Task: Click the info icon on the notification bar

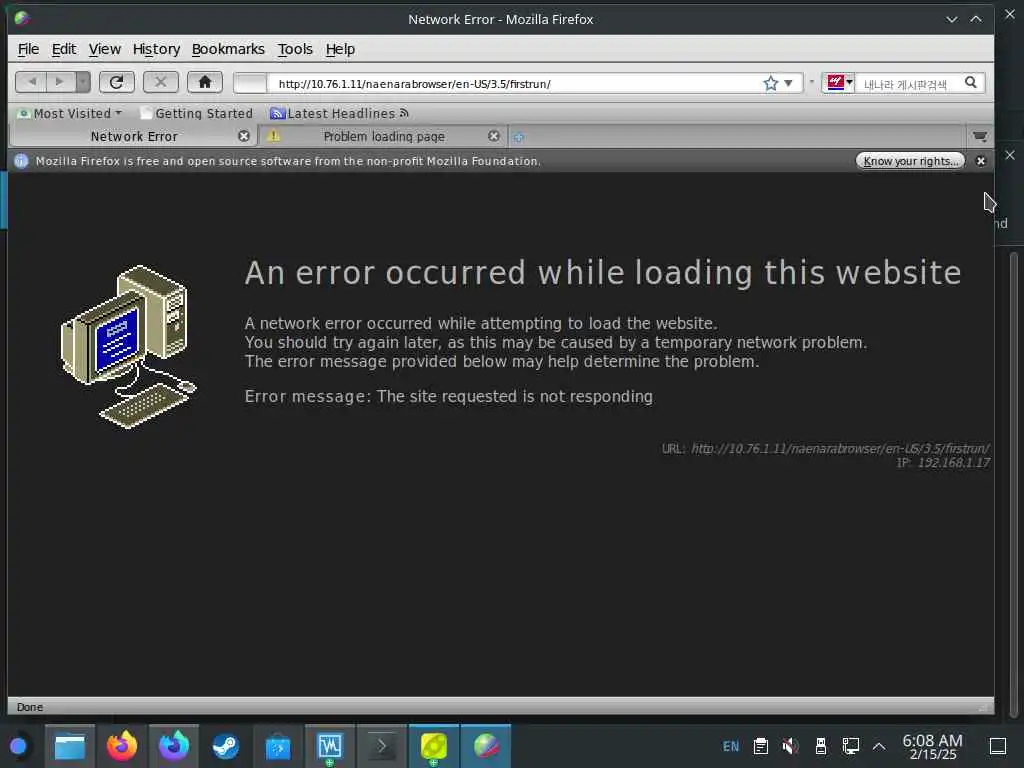Action: (x=21, y=161)
